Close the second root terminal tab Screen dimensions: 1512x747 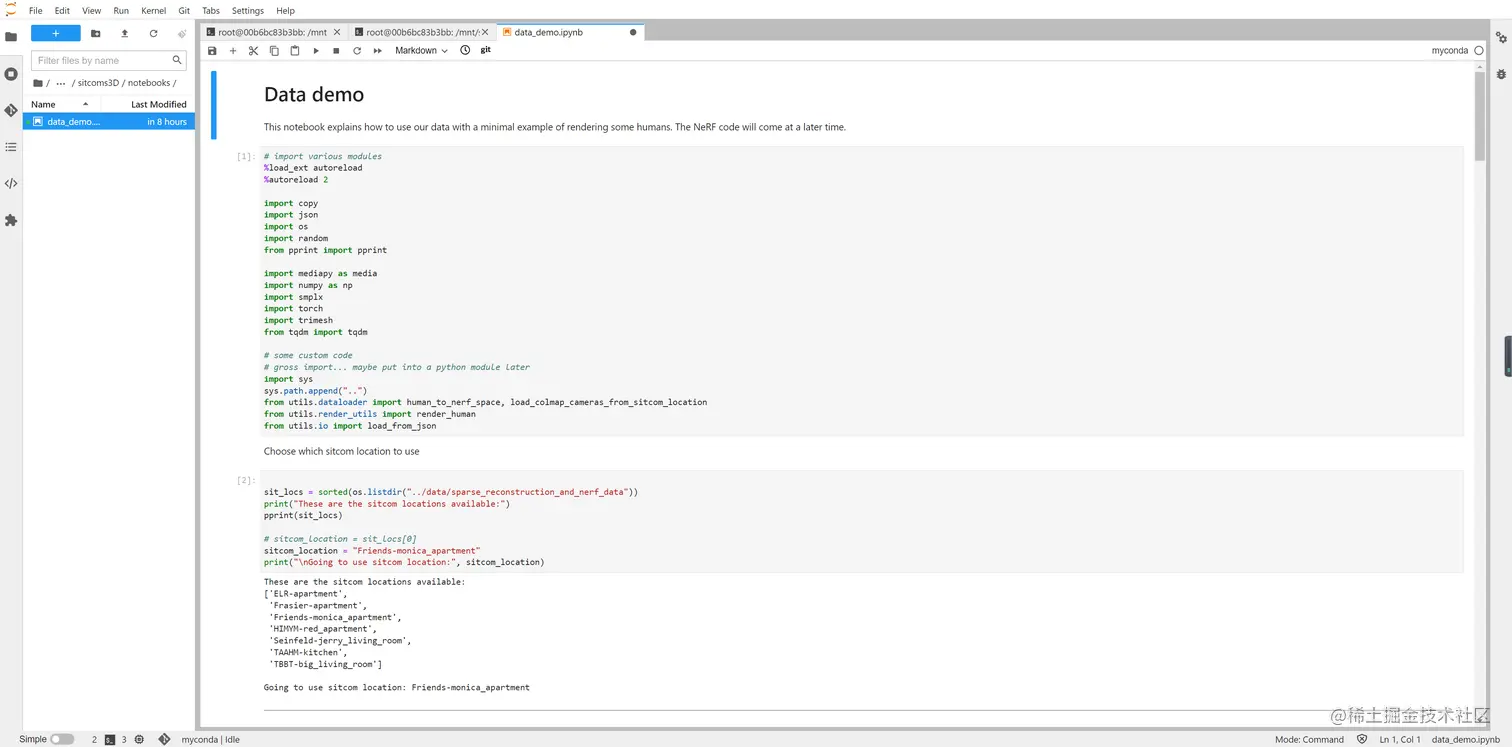point(485,32)
